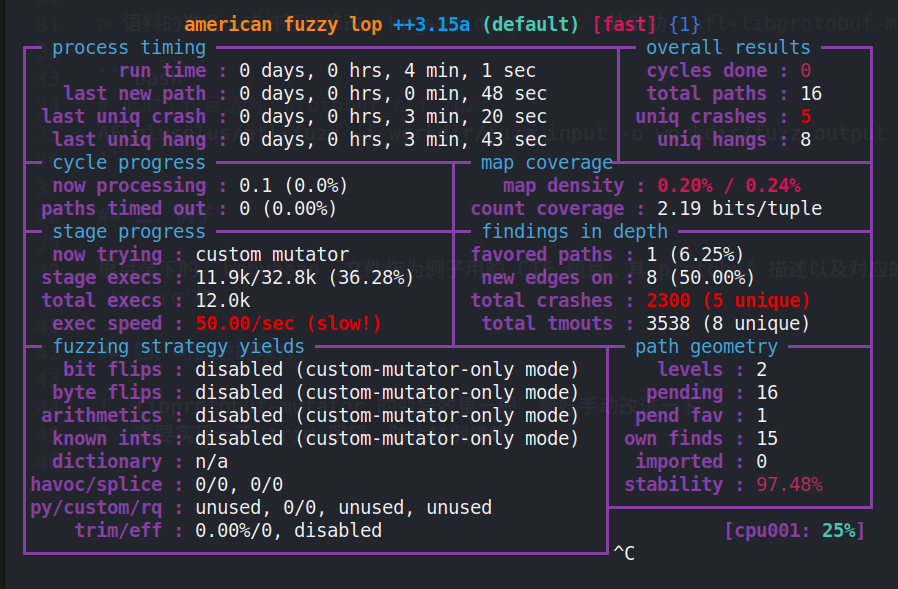Click the "overall results" section header
This screenshot has height=589, width=898.
point(727,47)
